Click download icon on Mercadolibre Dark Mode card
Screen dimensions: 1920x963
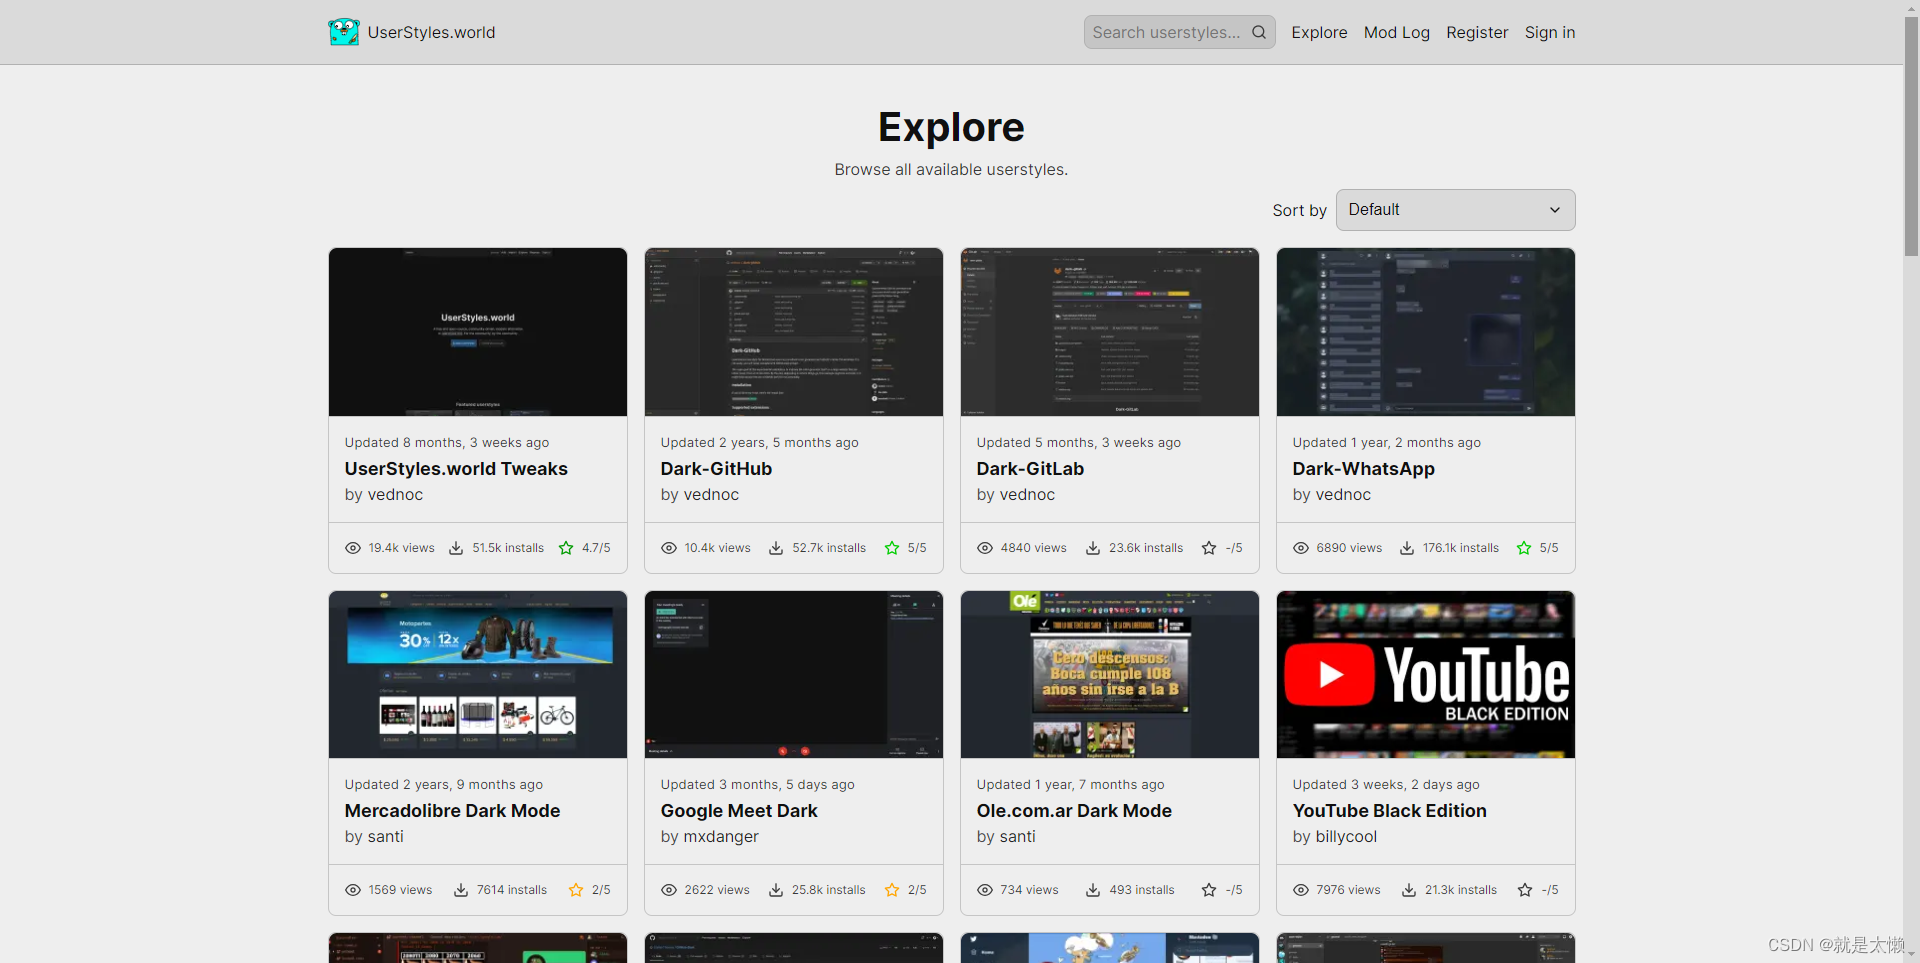click(x=461, y=890)
